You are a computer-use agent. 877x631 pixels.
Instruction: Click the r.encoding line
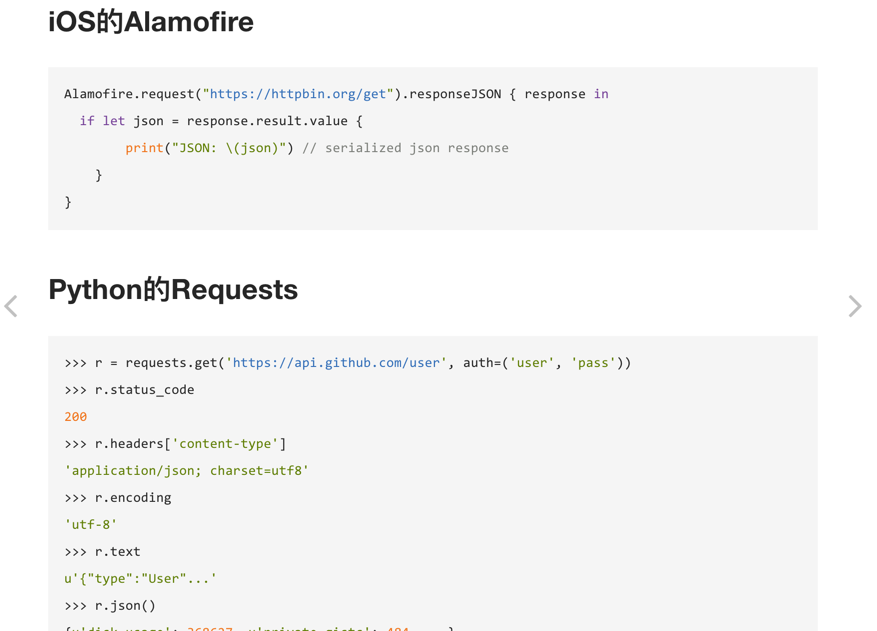tap(118, 498)
